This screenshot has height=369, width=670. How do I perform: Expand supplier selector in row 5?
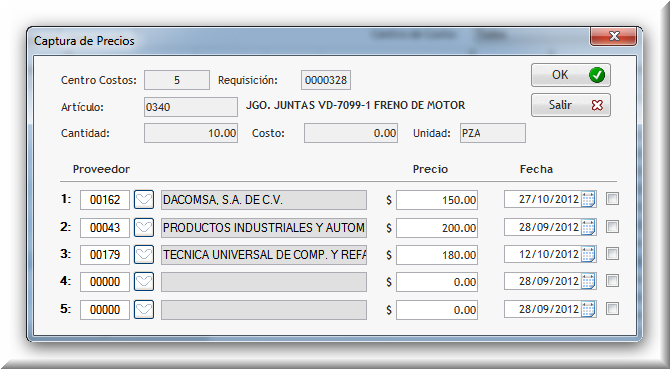[144, 310]
